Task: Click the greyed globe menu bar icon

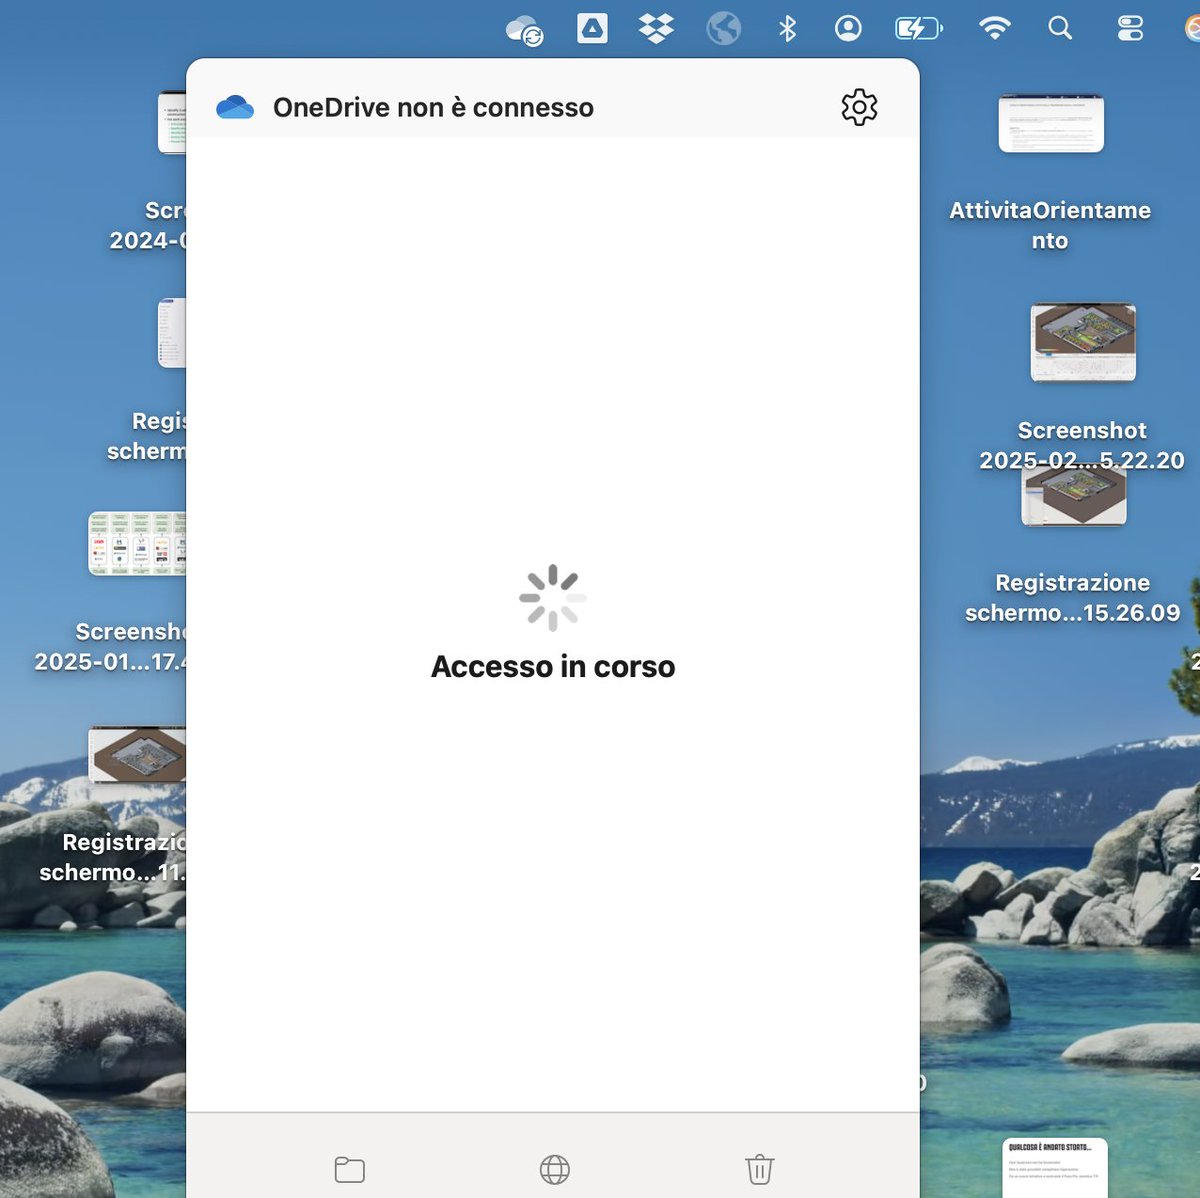Action: 723,29
